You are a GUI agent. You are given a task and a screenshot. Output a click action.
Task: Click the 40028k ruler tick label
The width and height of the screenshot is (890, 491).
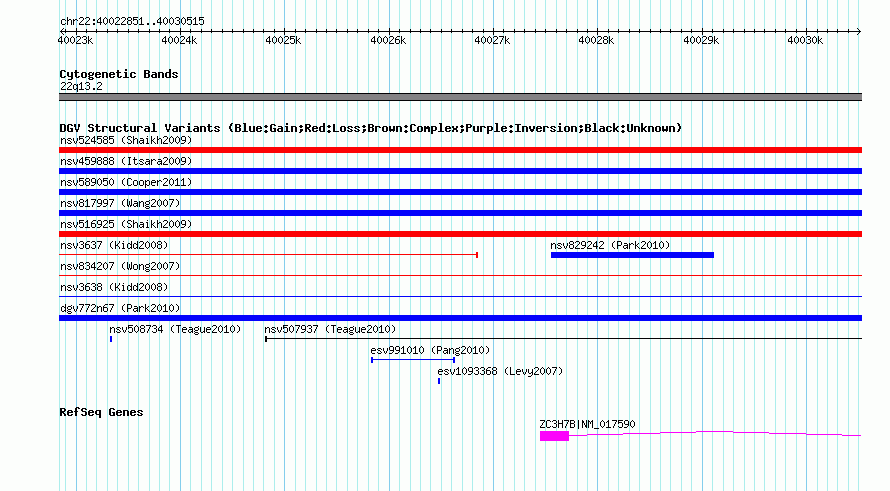(596, 40)
